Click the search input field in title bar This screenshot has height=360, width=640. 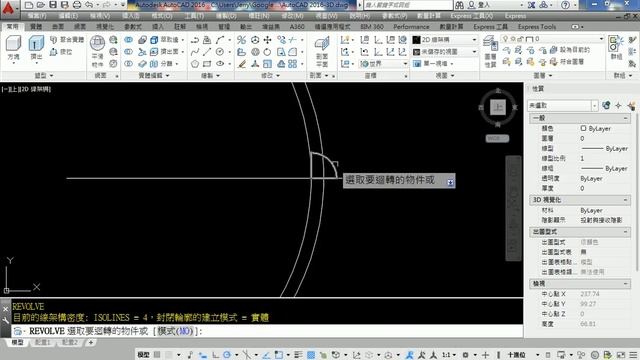(x=408, y=5)
